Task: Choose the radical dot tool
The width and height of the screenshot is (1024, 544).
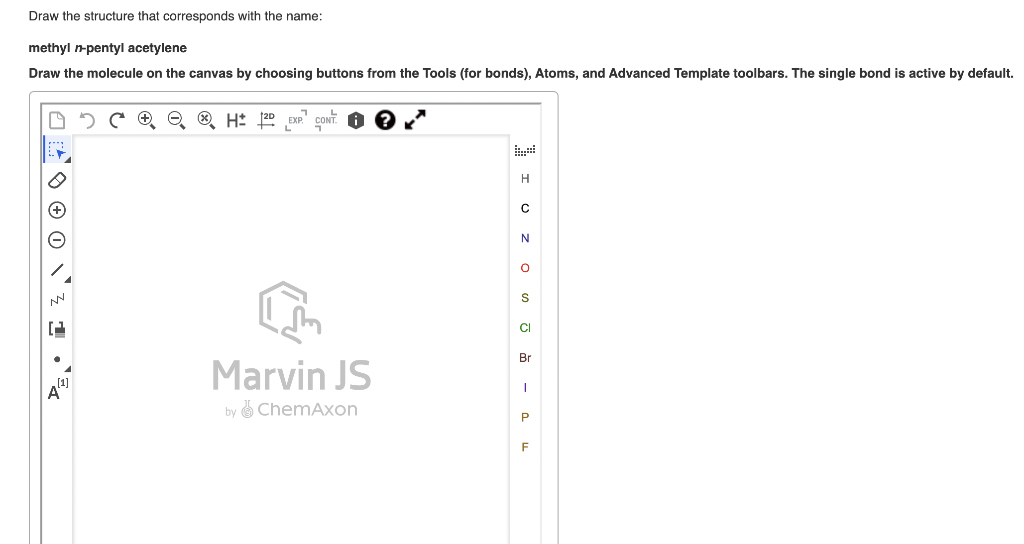Action: (x=57, y=359)
